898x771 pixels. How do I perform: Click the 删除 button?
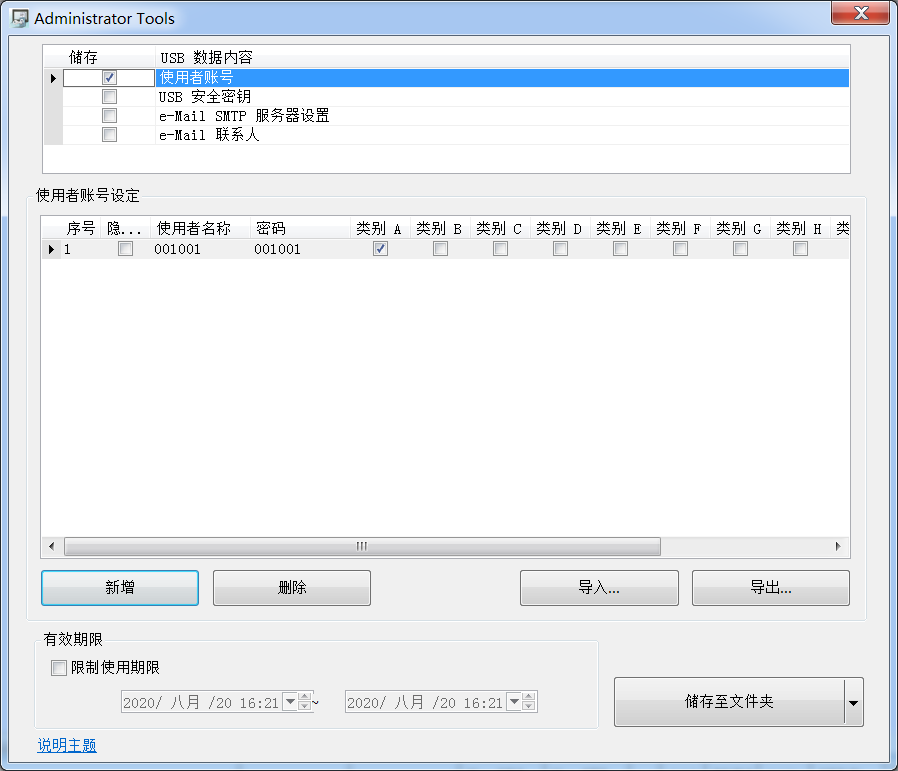291,587
